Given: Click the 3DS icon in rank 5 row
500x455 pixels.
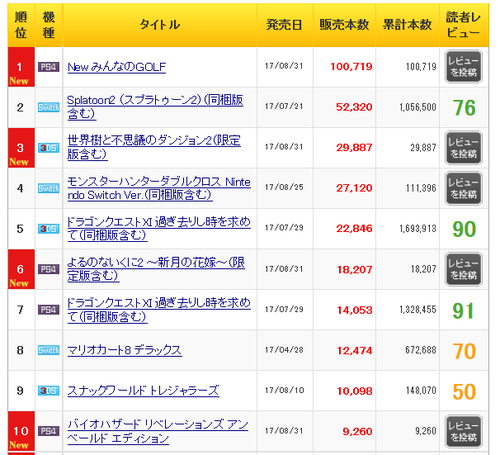Looking at the screenshot, I should [49, 229].
